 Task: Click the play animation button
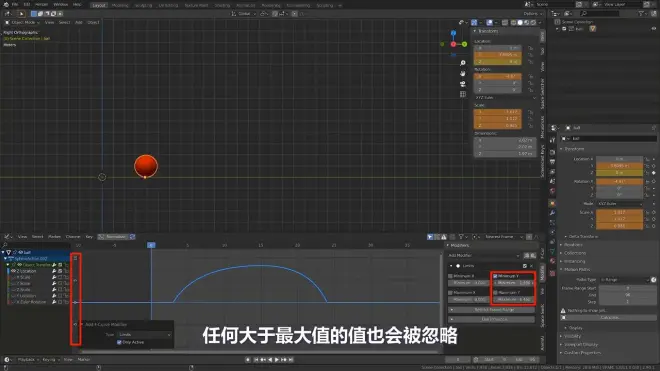277,360
